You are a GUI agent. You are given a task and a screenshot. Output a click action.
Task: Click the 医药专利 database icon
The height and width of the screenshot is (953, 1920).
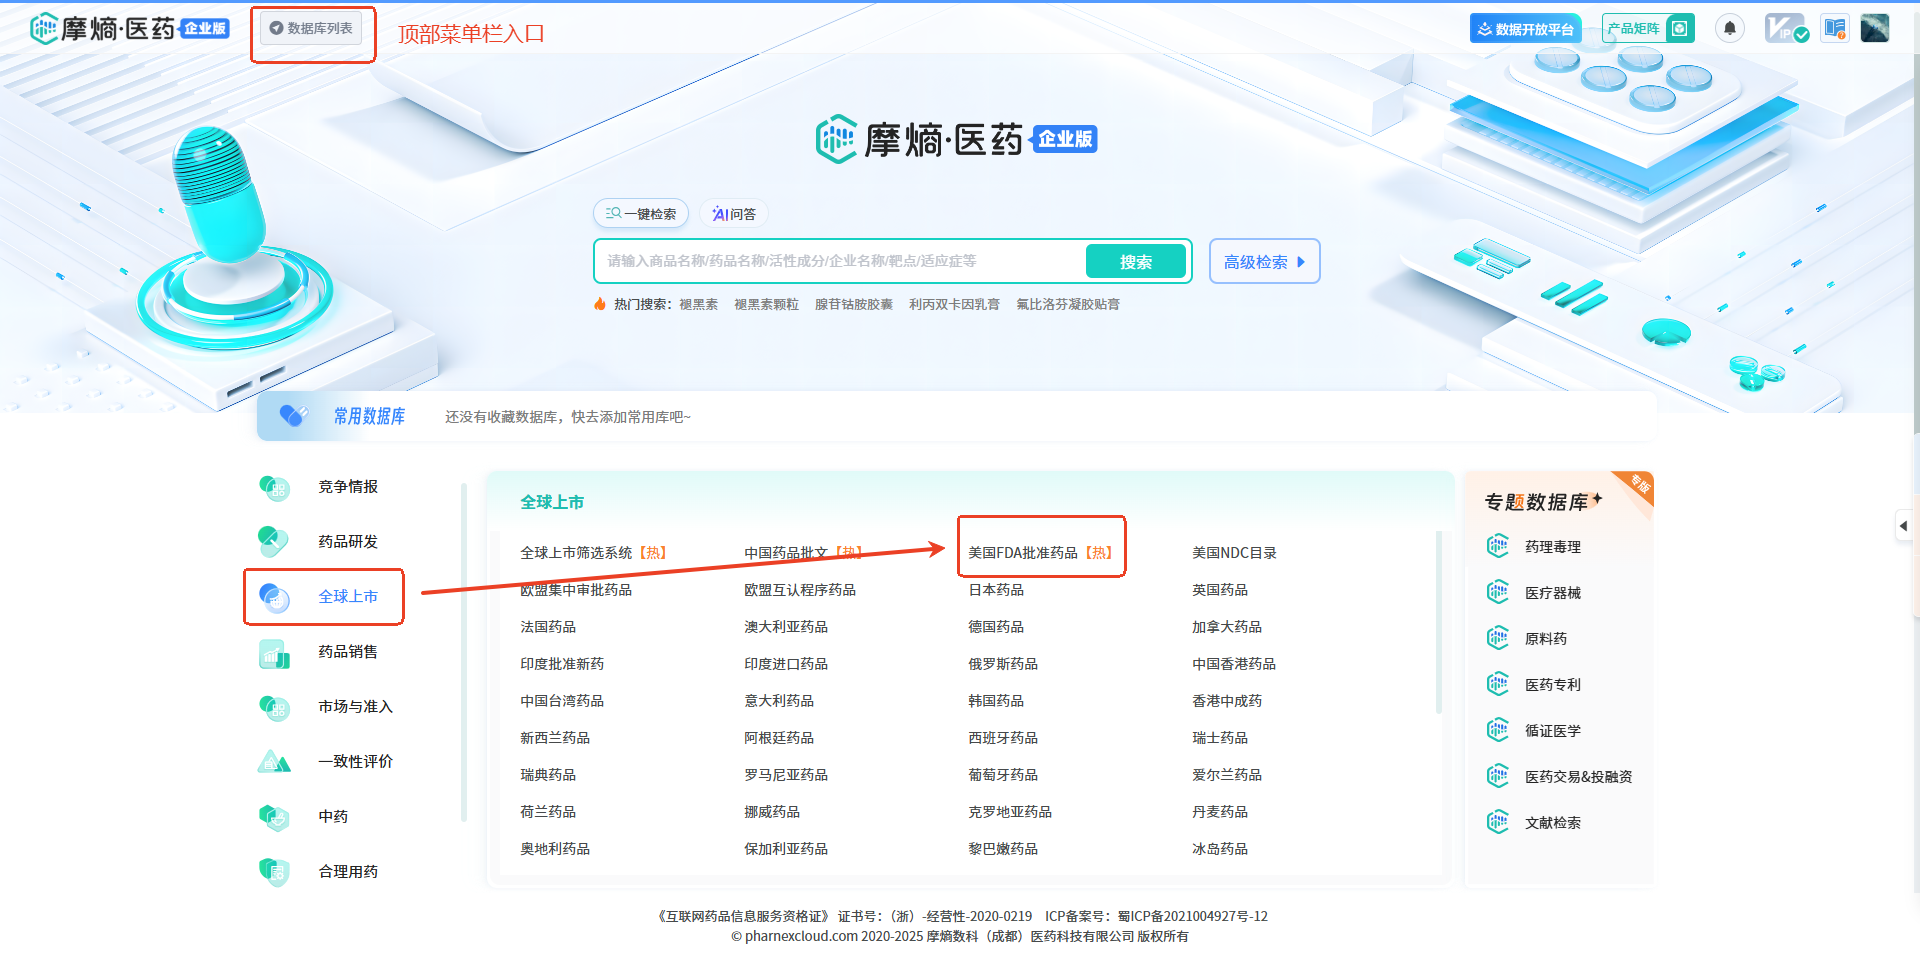(1497, 684)
